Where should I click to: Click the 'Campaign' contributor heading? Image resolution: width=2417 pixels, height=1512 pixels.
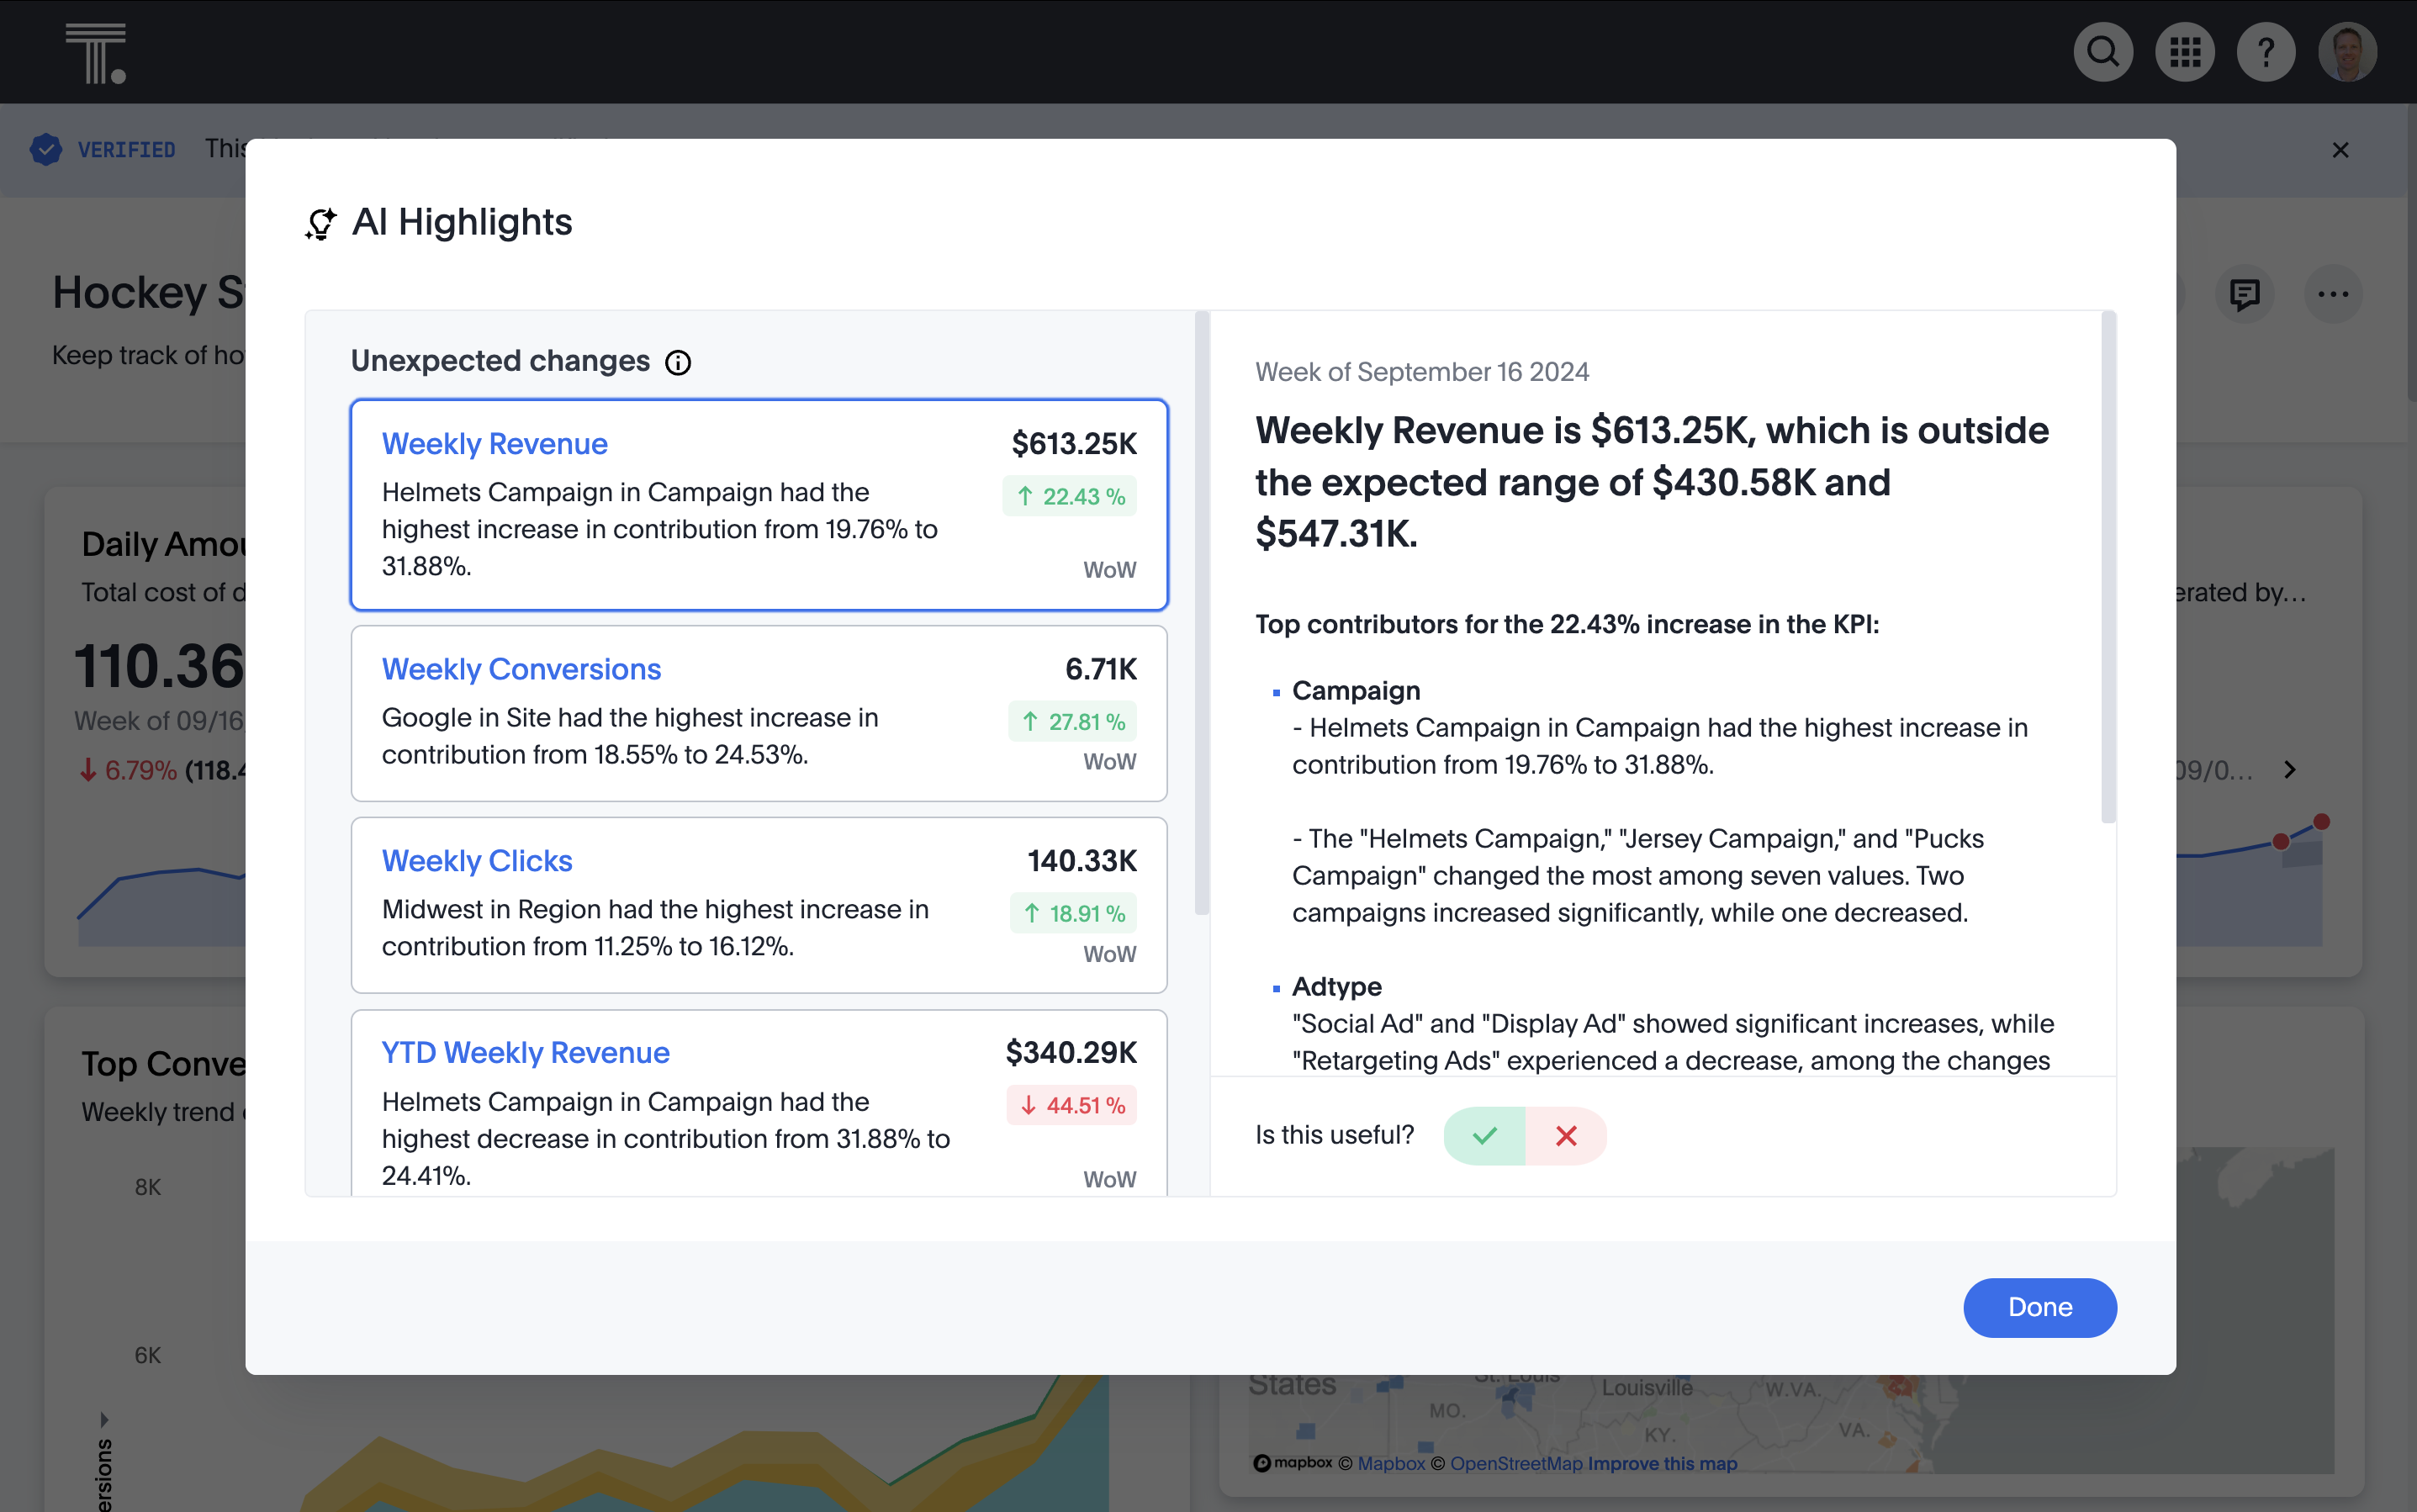[x=1355, y=690]
